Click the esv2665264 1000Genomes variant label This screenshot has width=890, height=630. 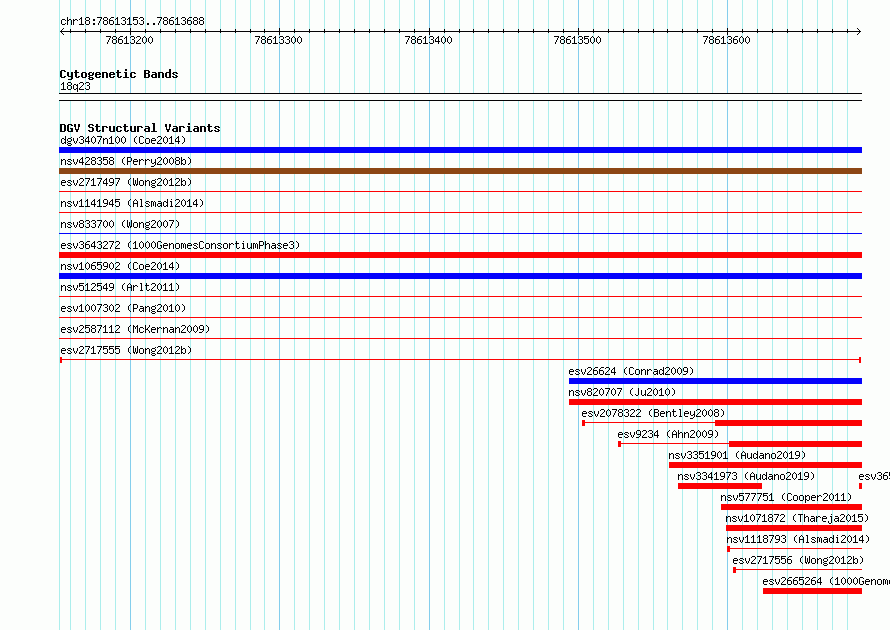826,581
